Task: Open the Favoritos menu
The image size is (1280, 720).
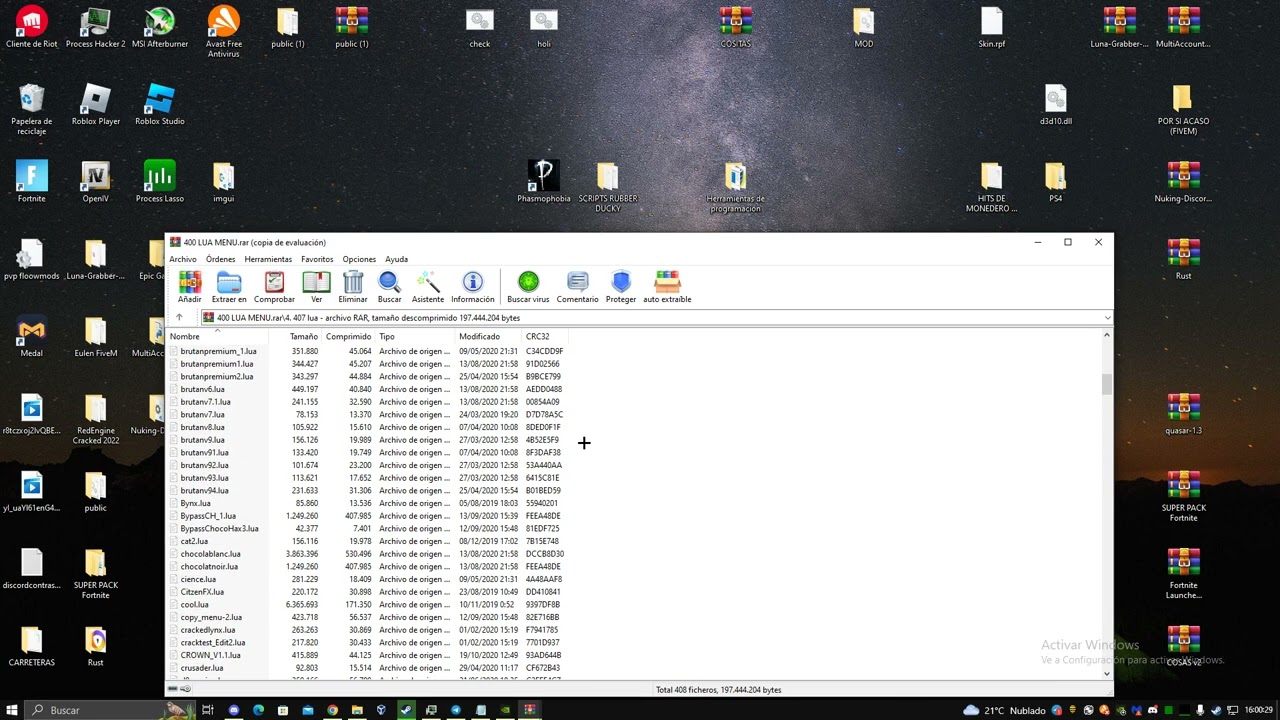Action: (x=317, y=259)
